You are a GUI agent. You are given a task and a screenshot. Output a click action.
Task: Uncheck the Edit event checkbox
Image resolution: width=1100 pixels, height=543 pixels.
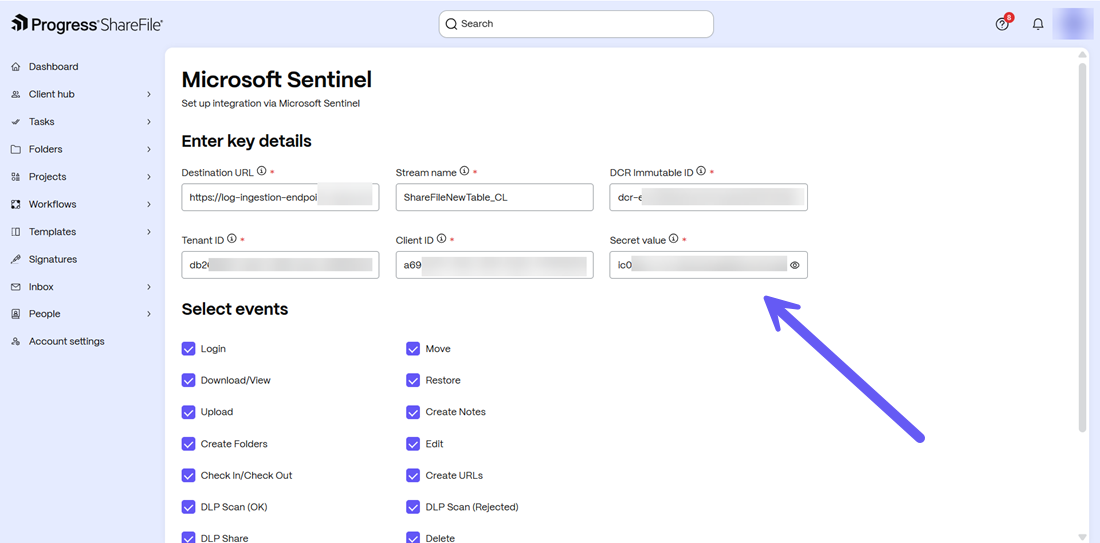point(413,444)
